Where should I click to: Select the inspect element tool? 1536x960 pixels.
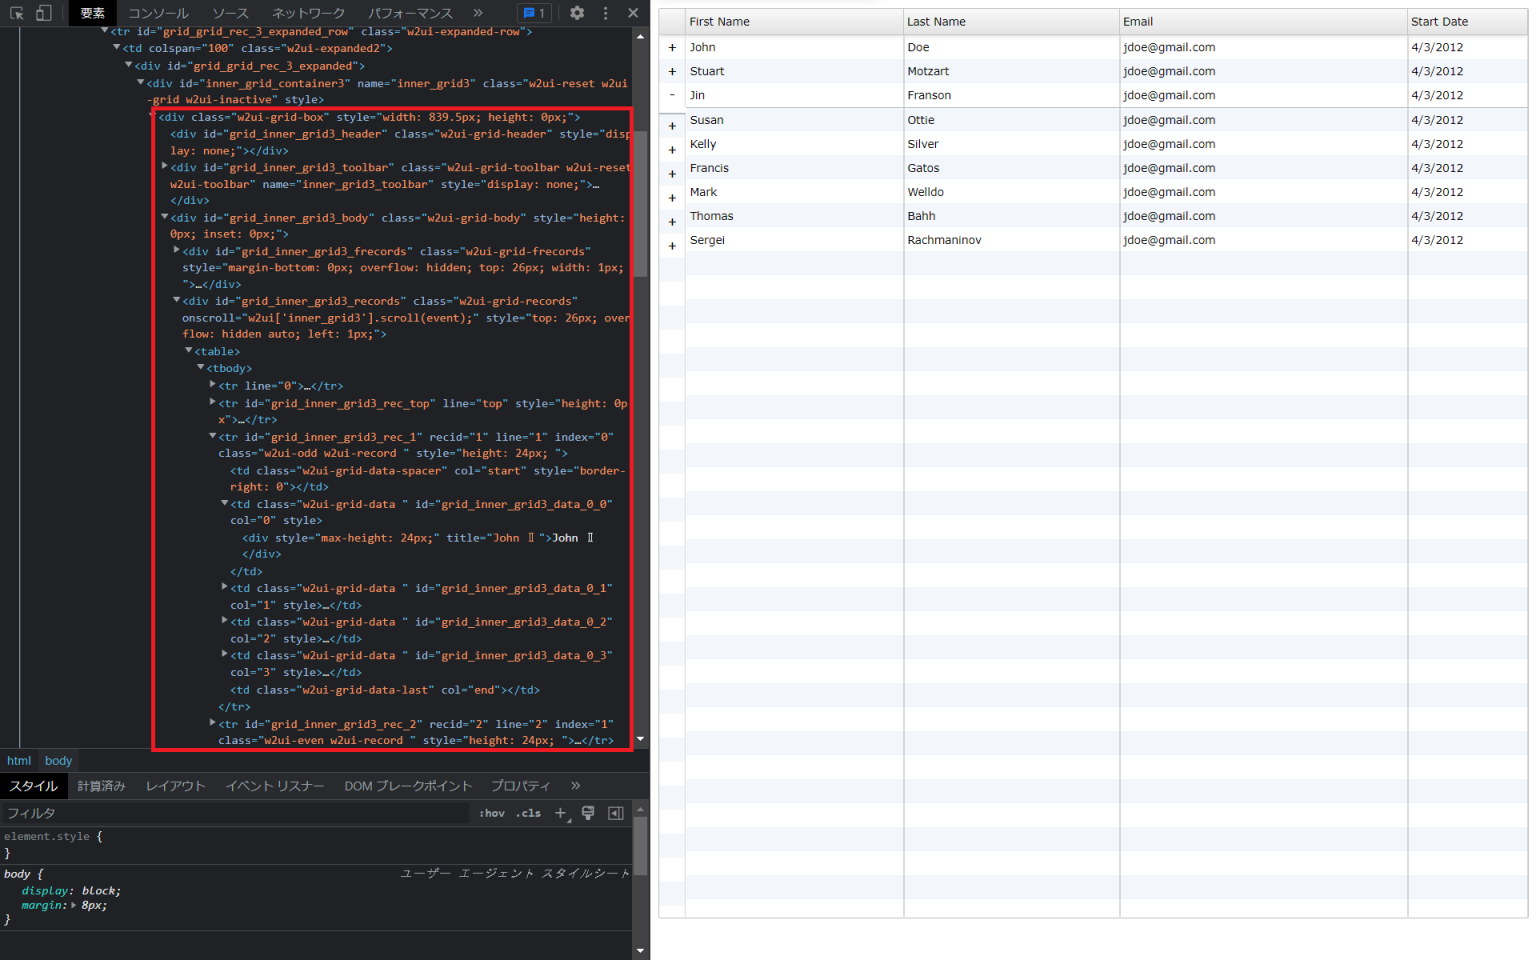[16, 13]
